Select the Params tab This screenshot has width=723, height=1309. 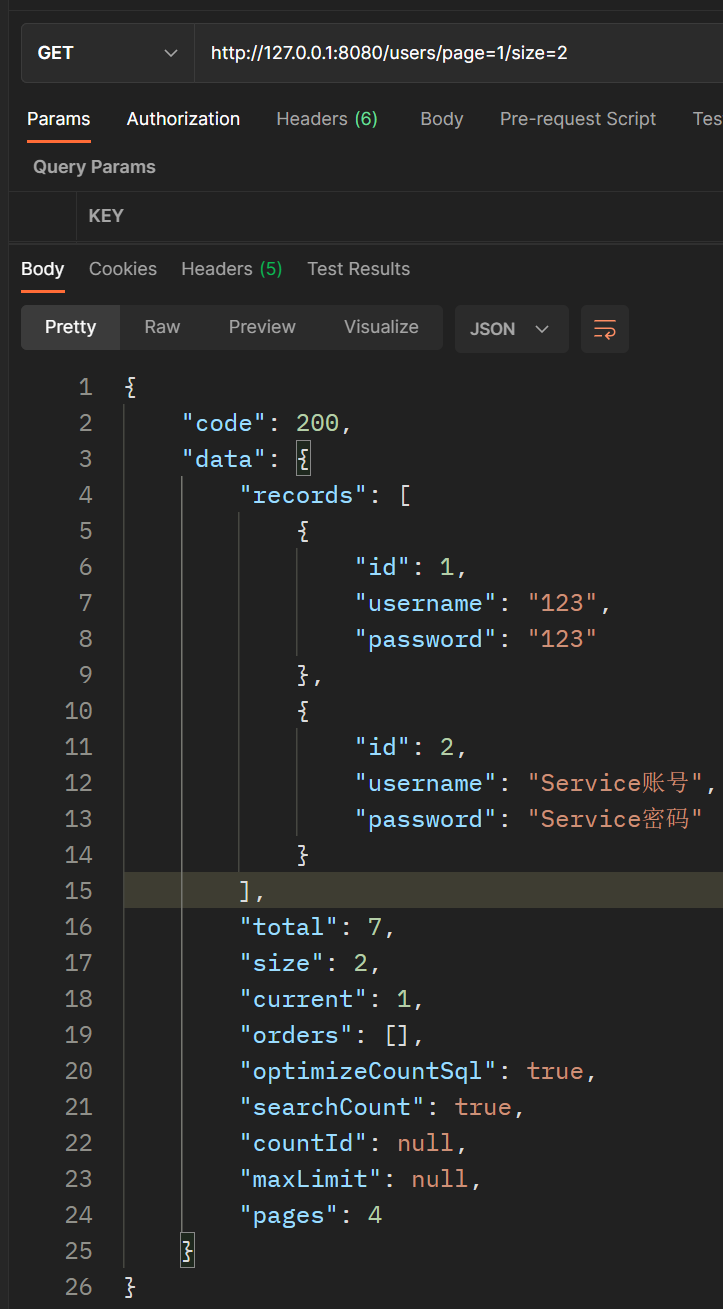point(58,119)
